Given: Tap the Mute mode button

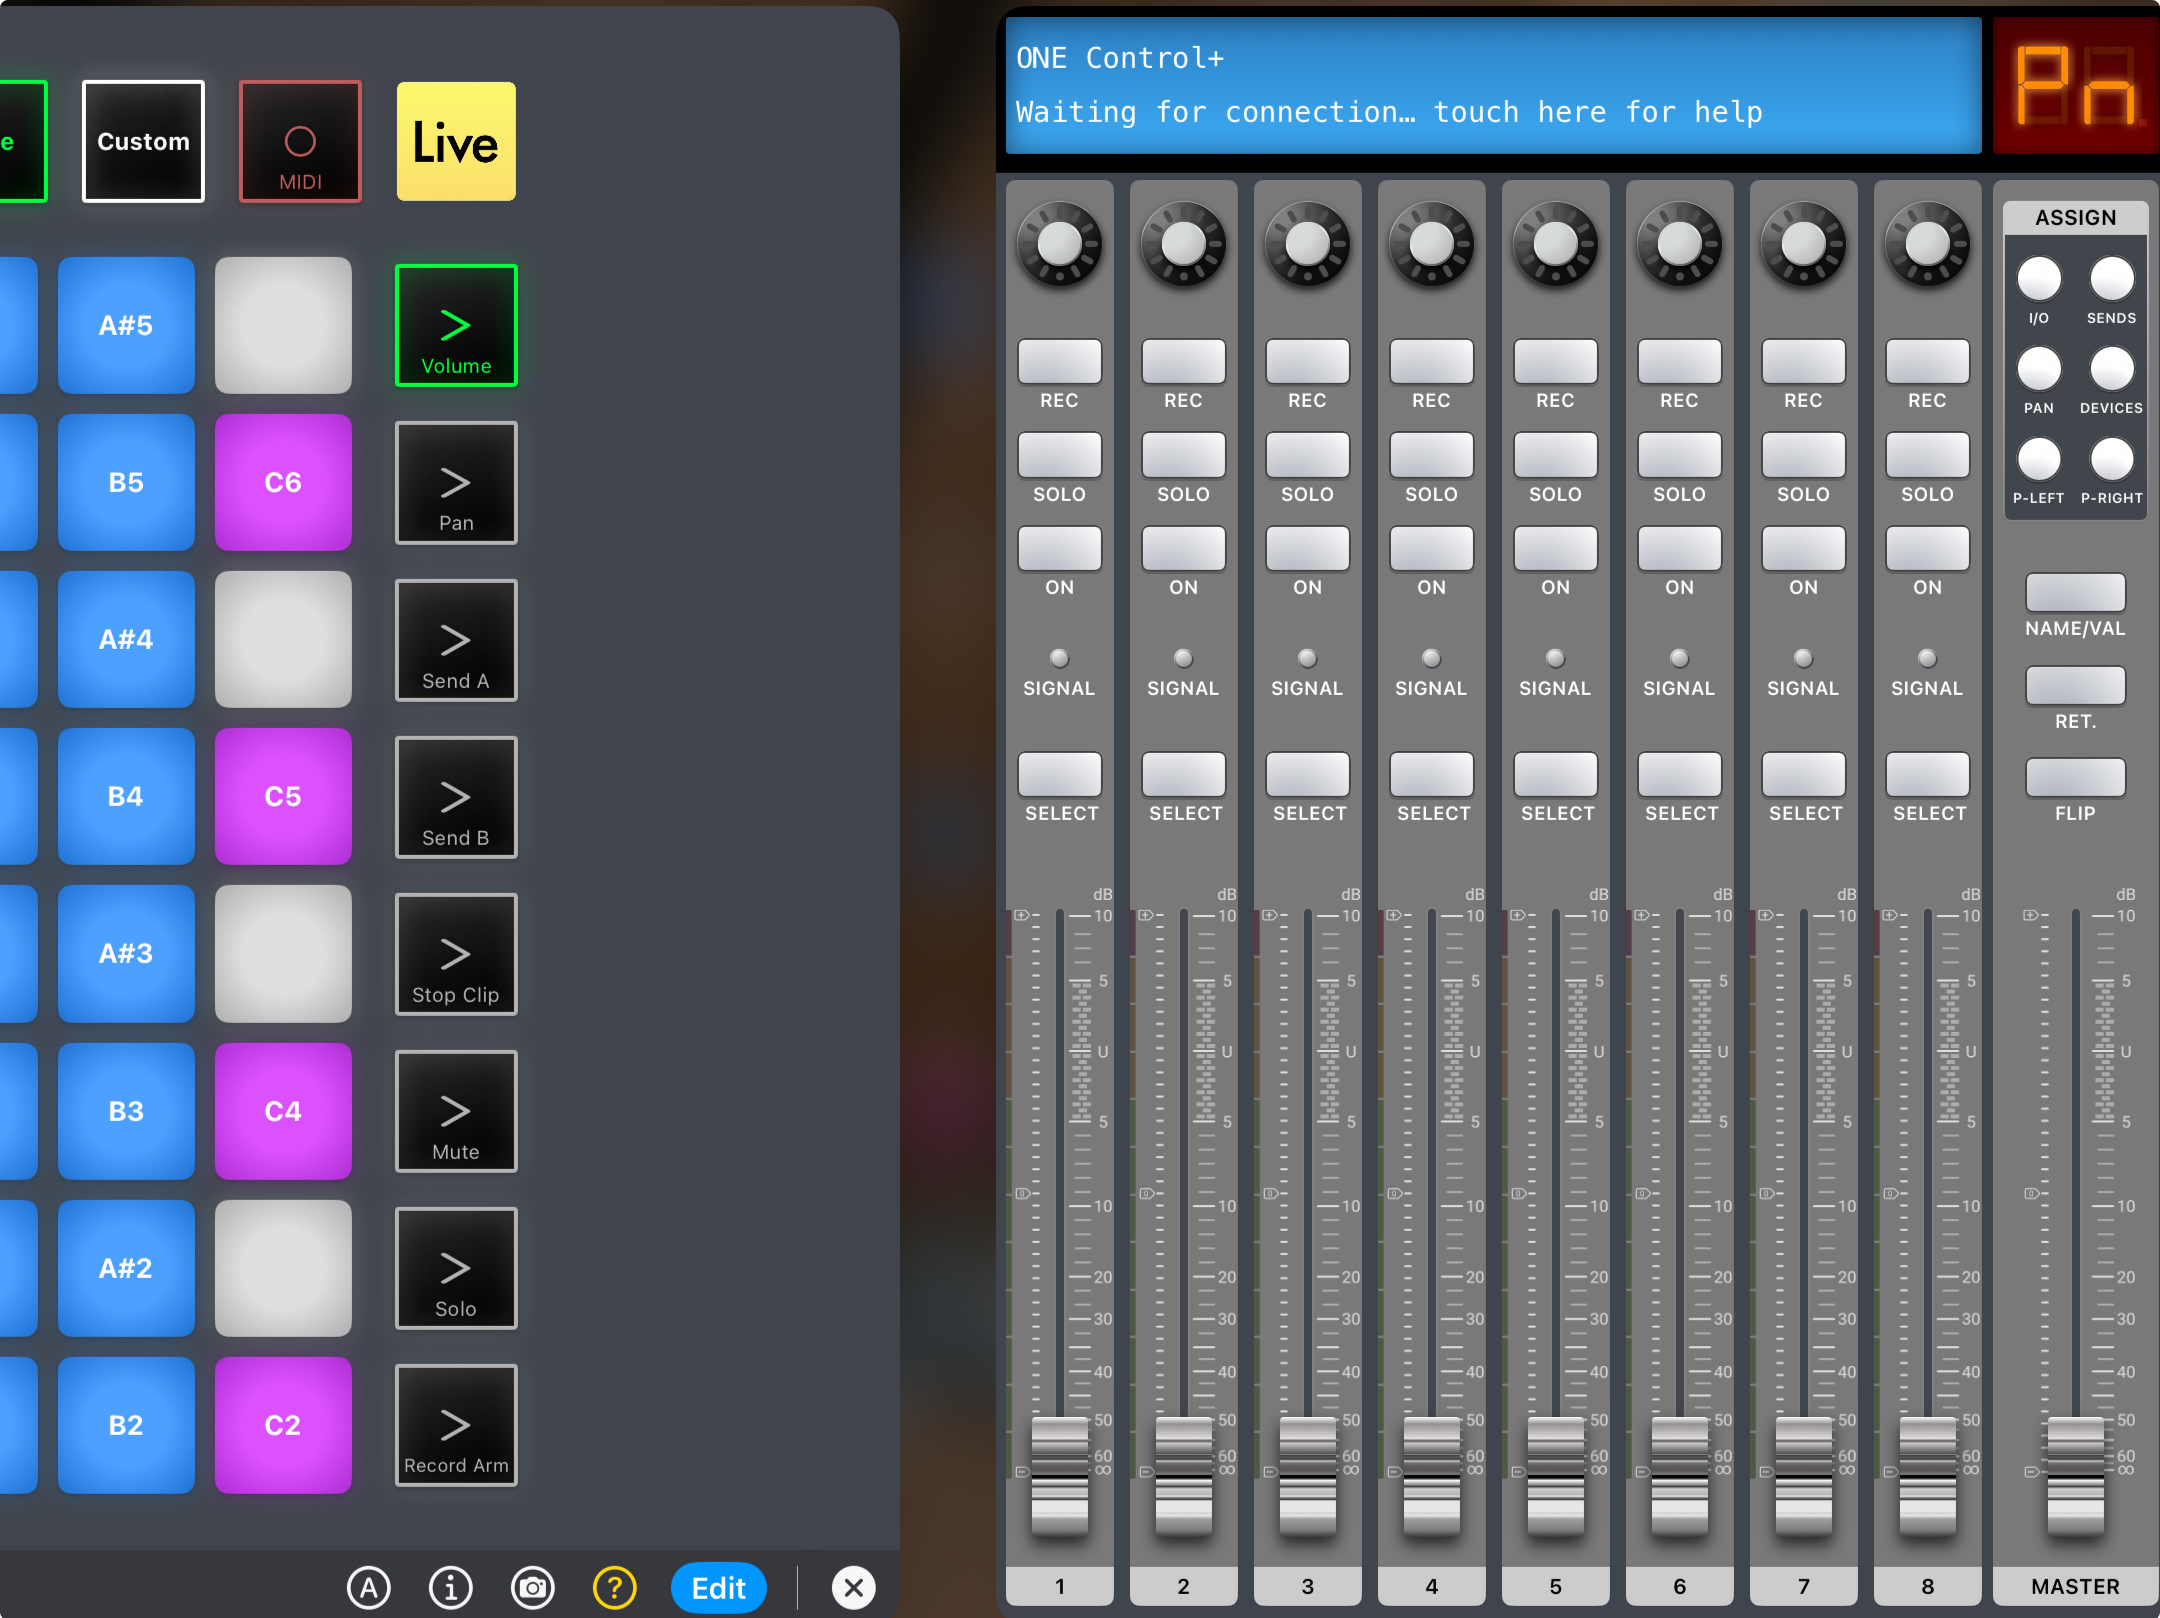Looking at the screenshot, I should [456, 1111].
